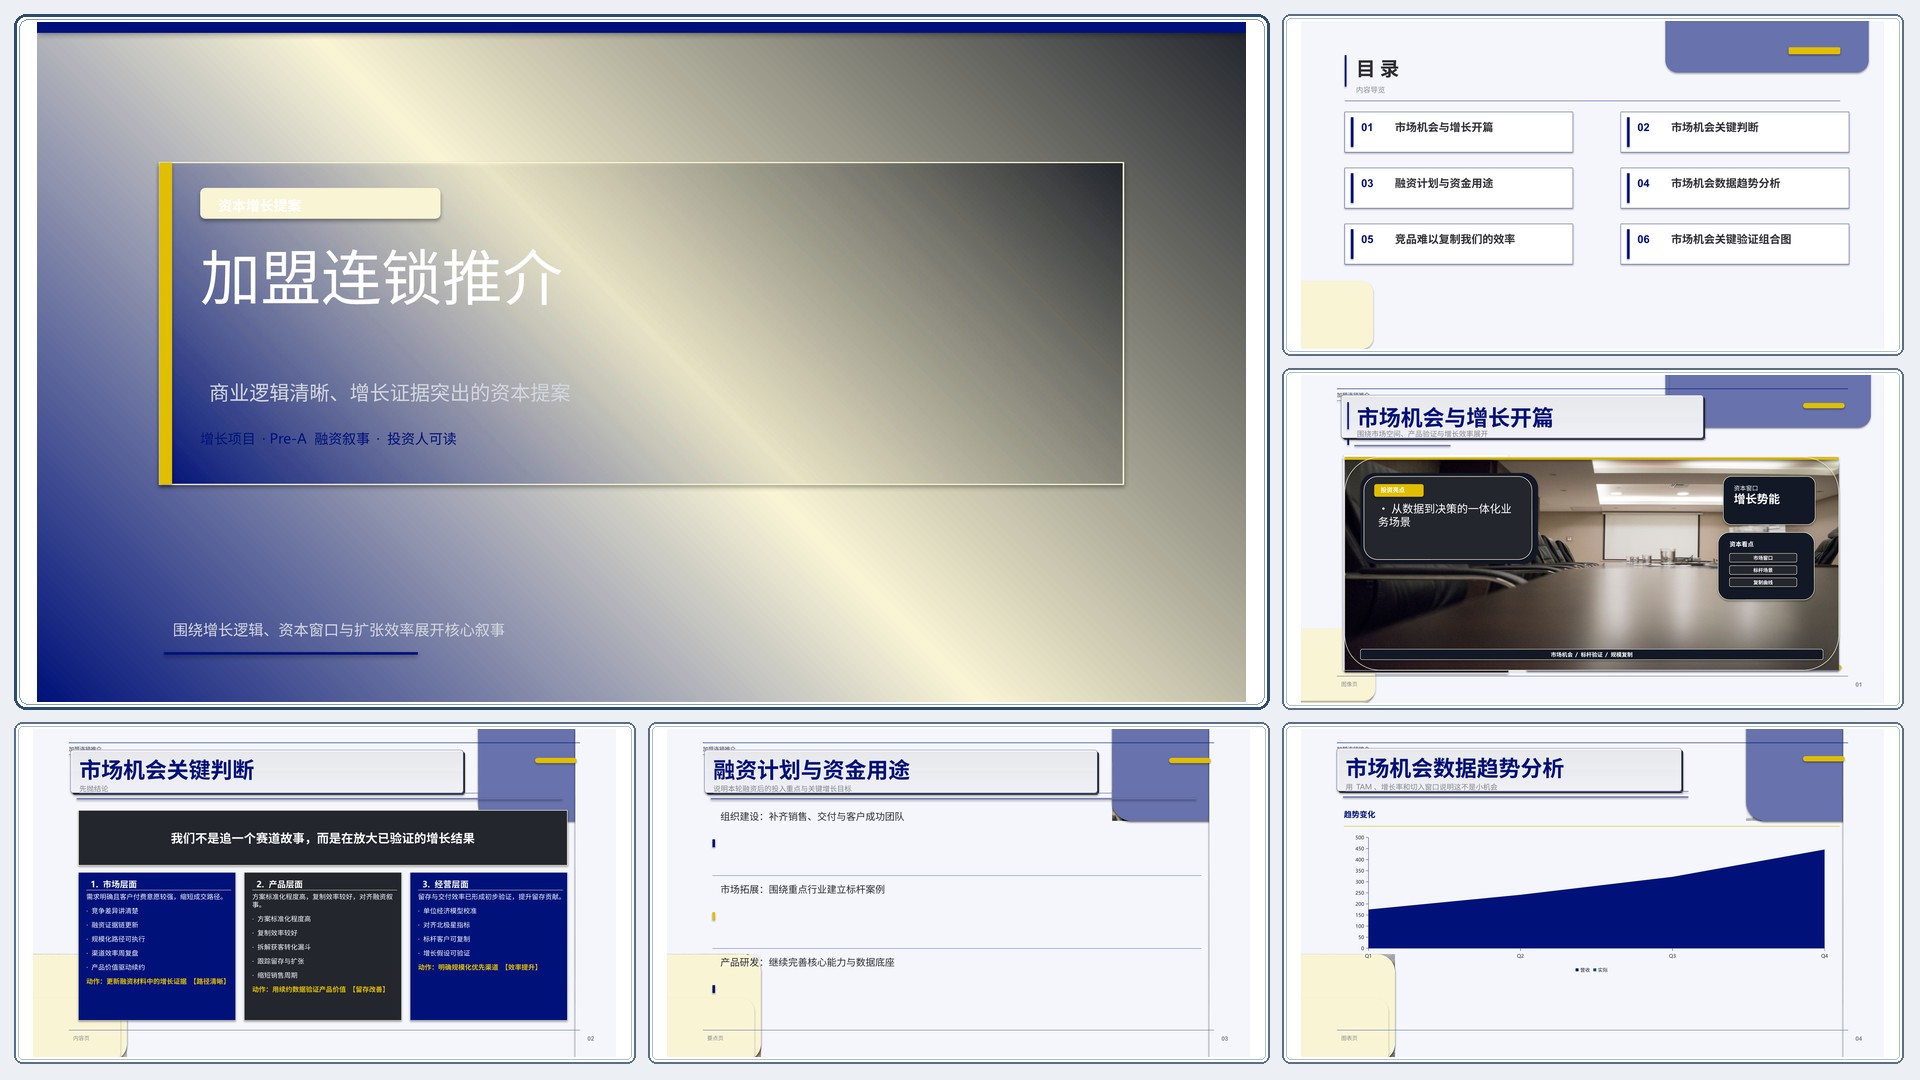
Task: Click the 标杆场景 button under 资本看点
Action: point(1763,570)
